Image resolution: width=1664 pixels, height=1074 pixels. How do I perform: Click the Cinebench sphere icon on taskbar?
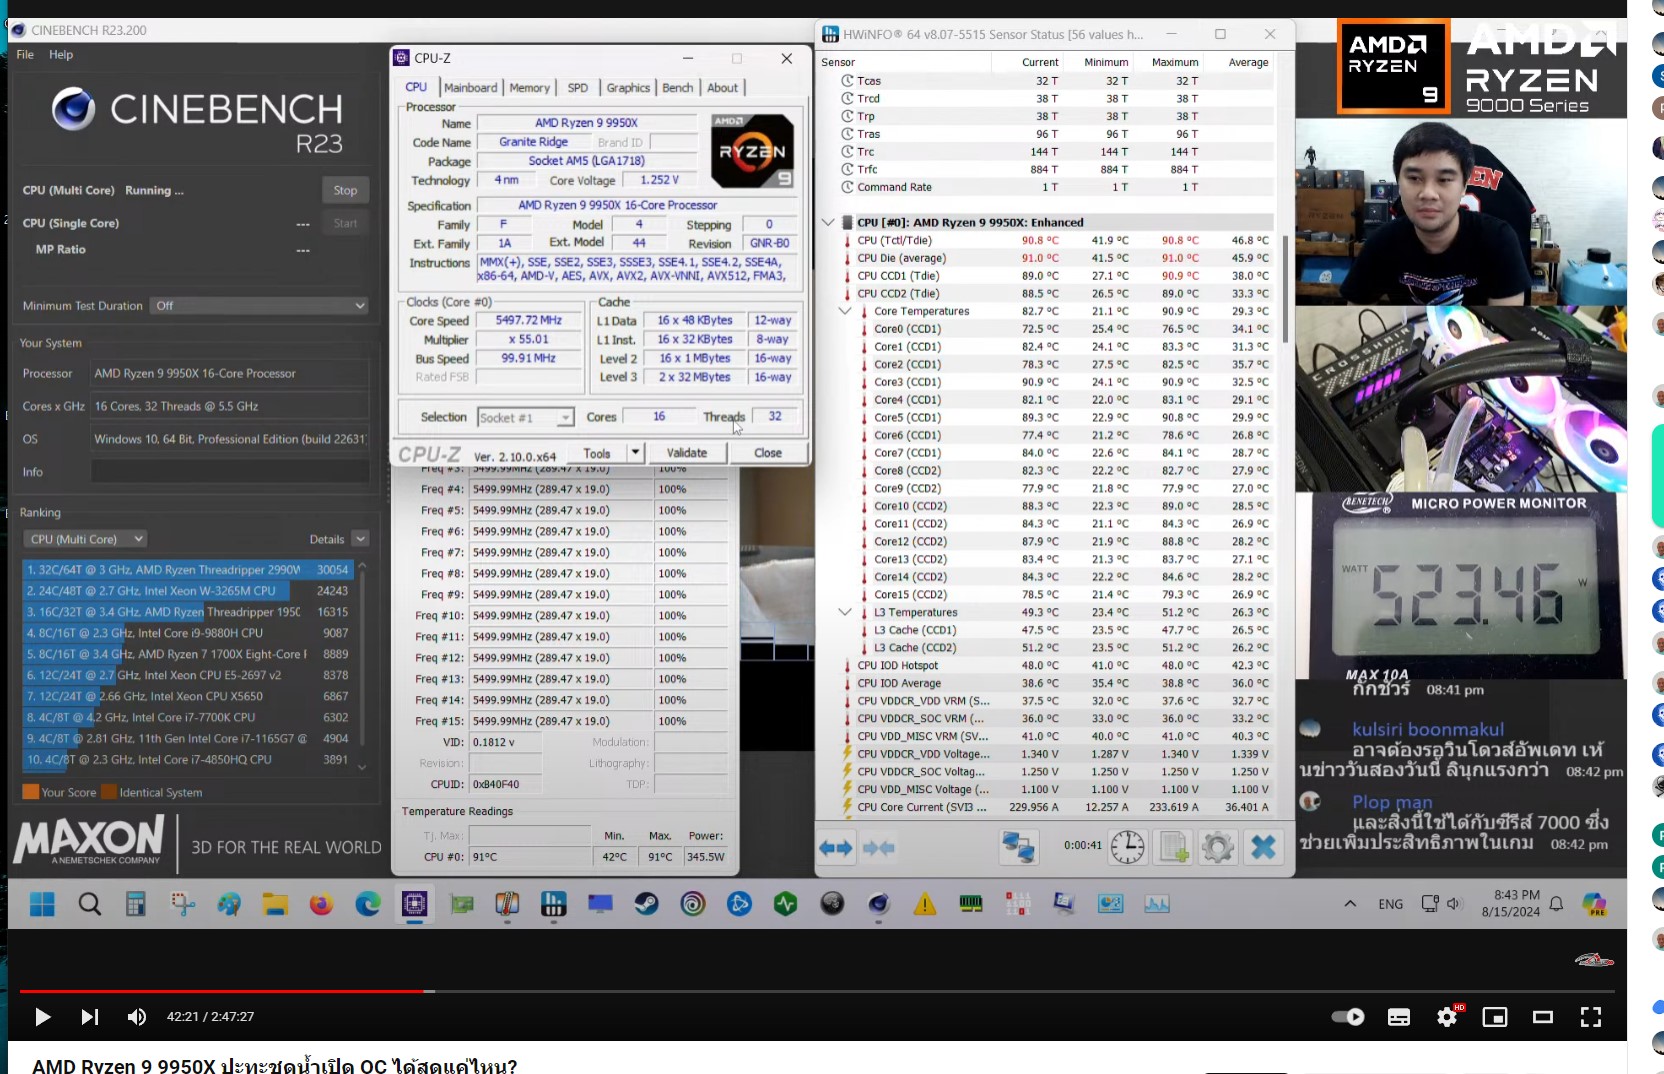pyautogui.click(x=878, y=904)
